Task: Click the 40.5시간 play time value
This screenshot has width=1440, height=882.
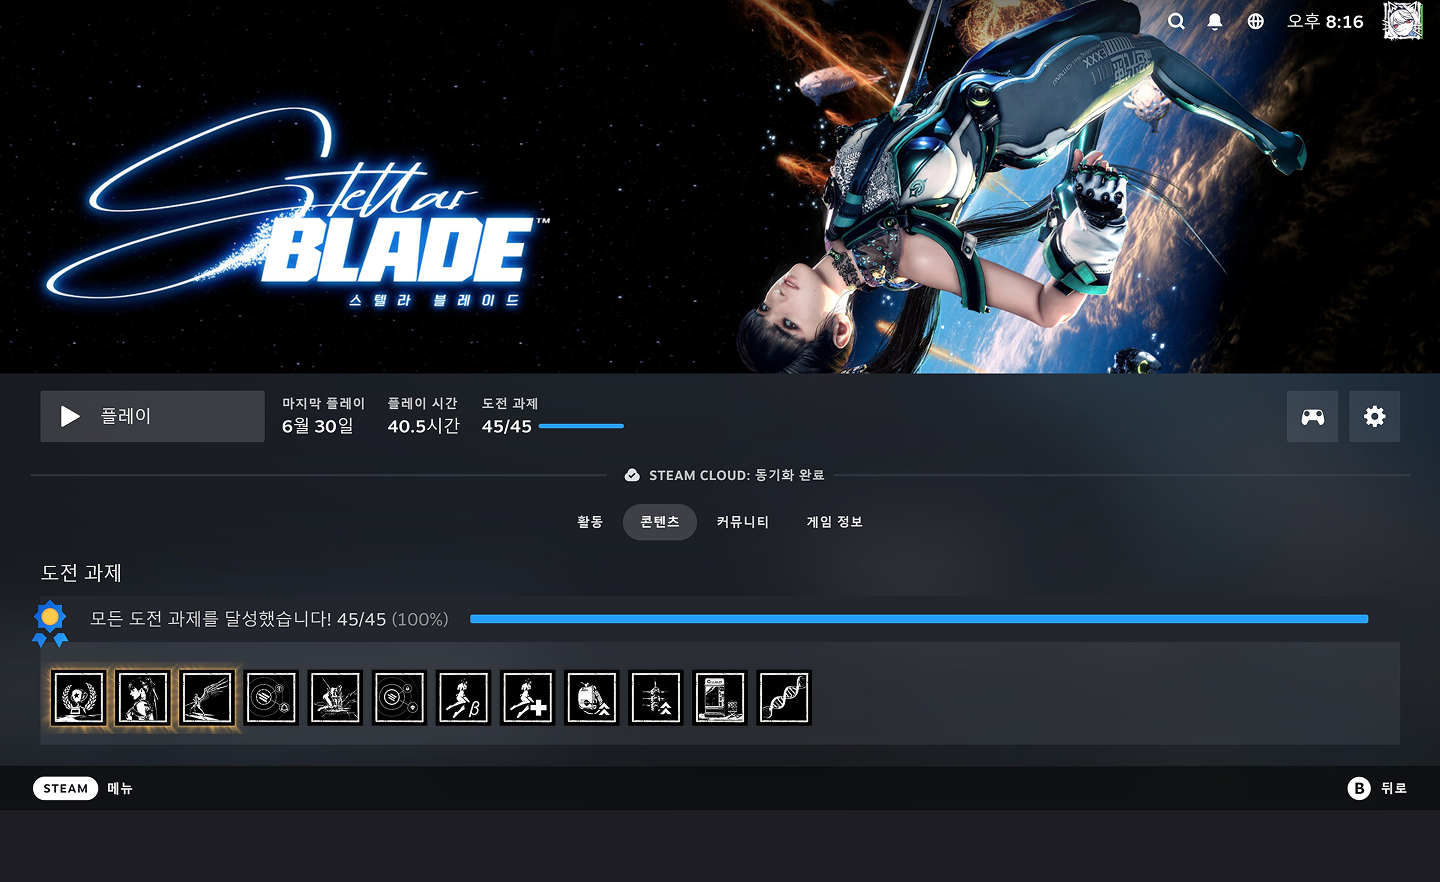Action: 423,426
